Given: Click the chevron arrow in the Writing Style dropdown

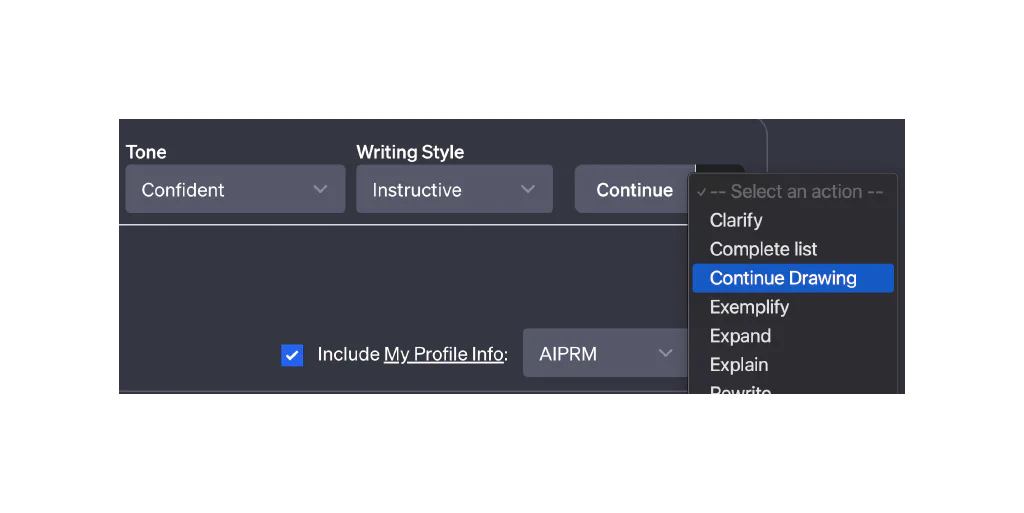Looking at the screenshot, I should [x=528, y=190].
